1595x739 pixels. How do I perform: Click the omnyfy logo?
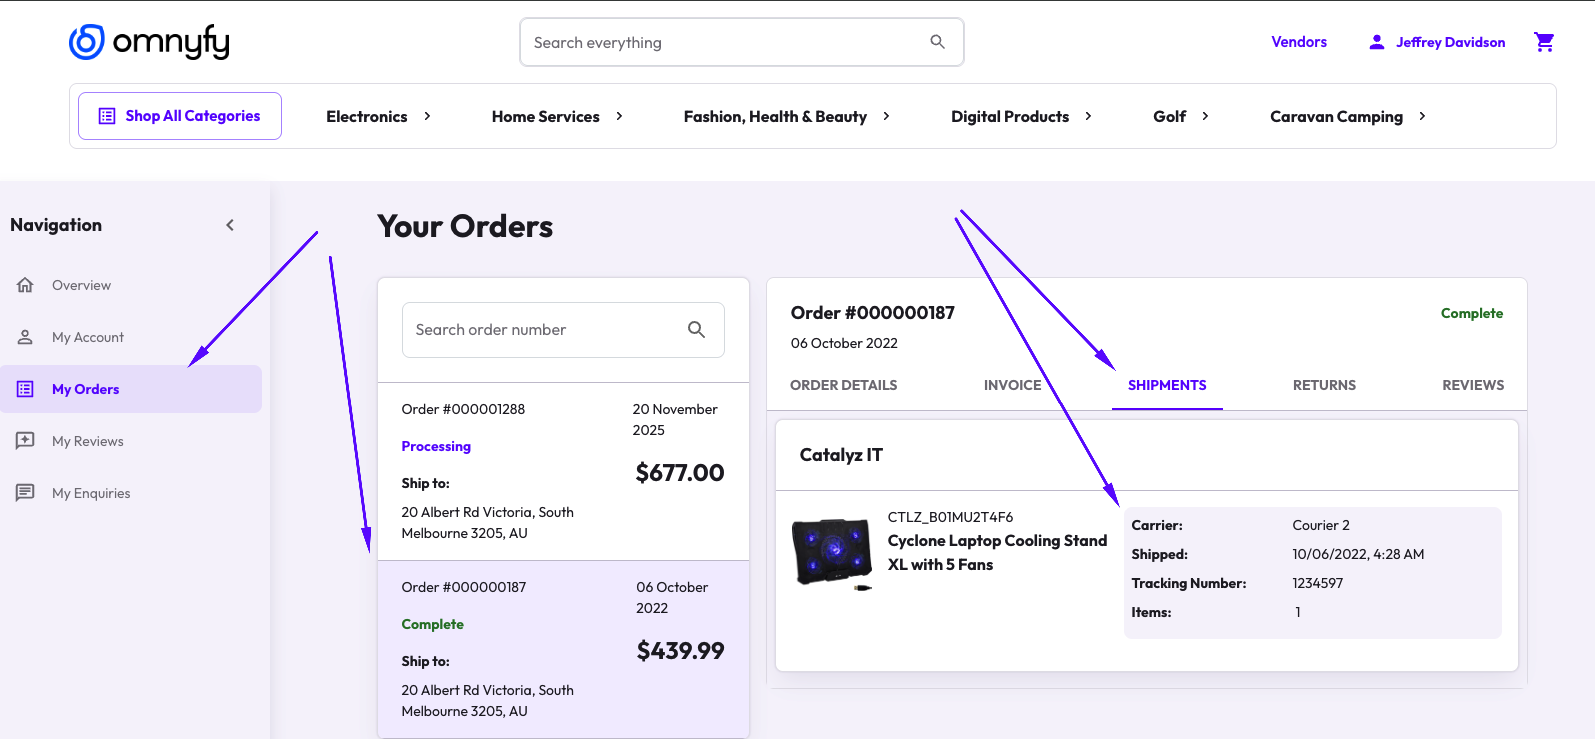coord(149,42)
